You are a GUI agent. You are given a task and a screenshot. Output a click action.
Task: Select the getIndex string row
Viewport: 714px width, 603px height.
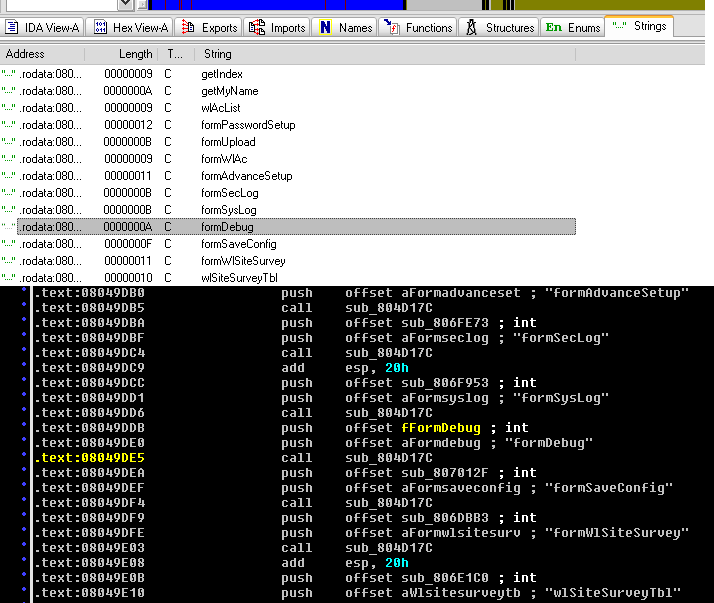[x=288, y=74]
